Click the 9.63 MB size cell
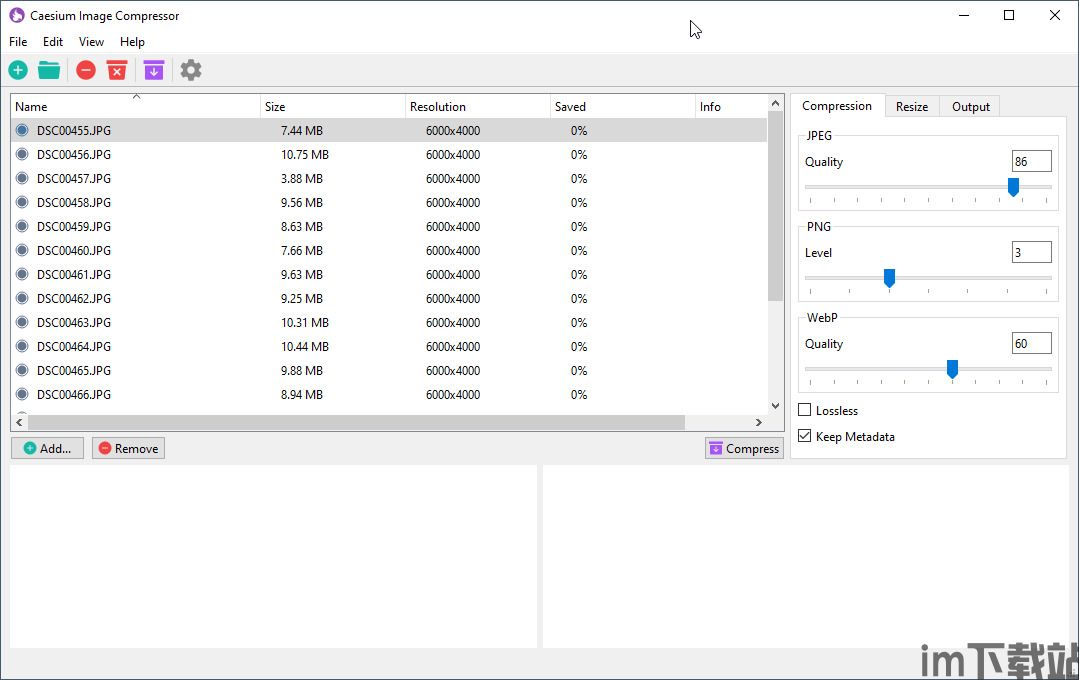Viewport: 1079px width, 680px height. tap(301, 274)
